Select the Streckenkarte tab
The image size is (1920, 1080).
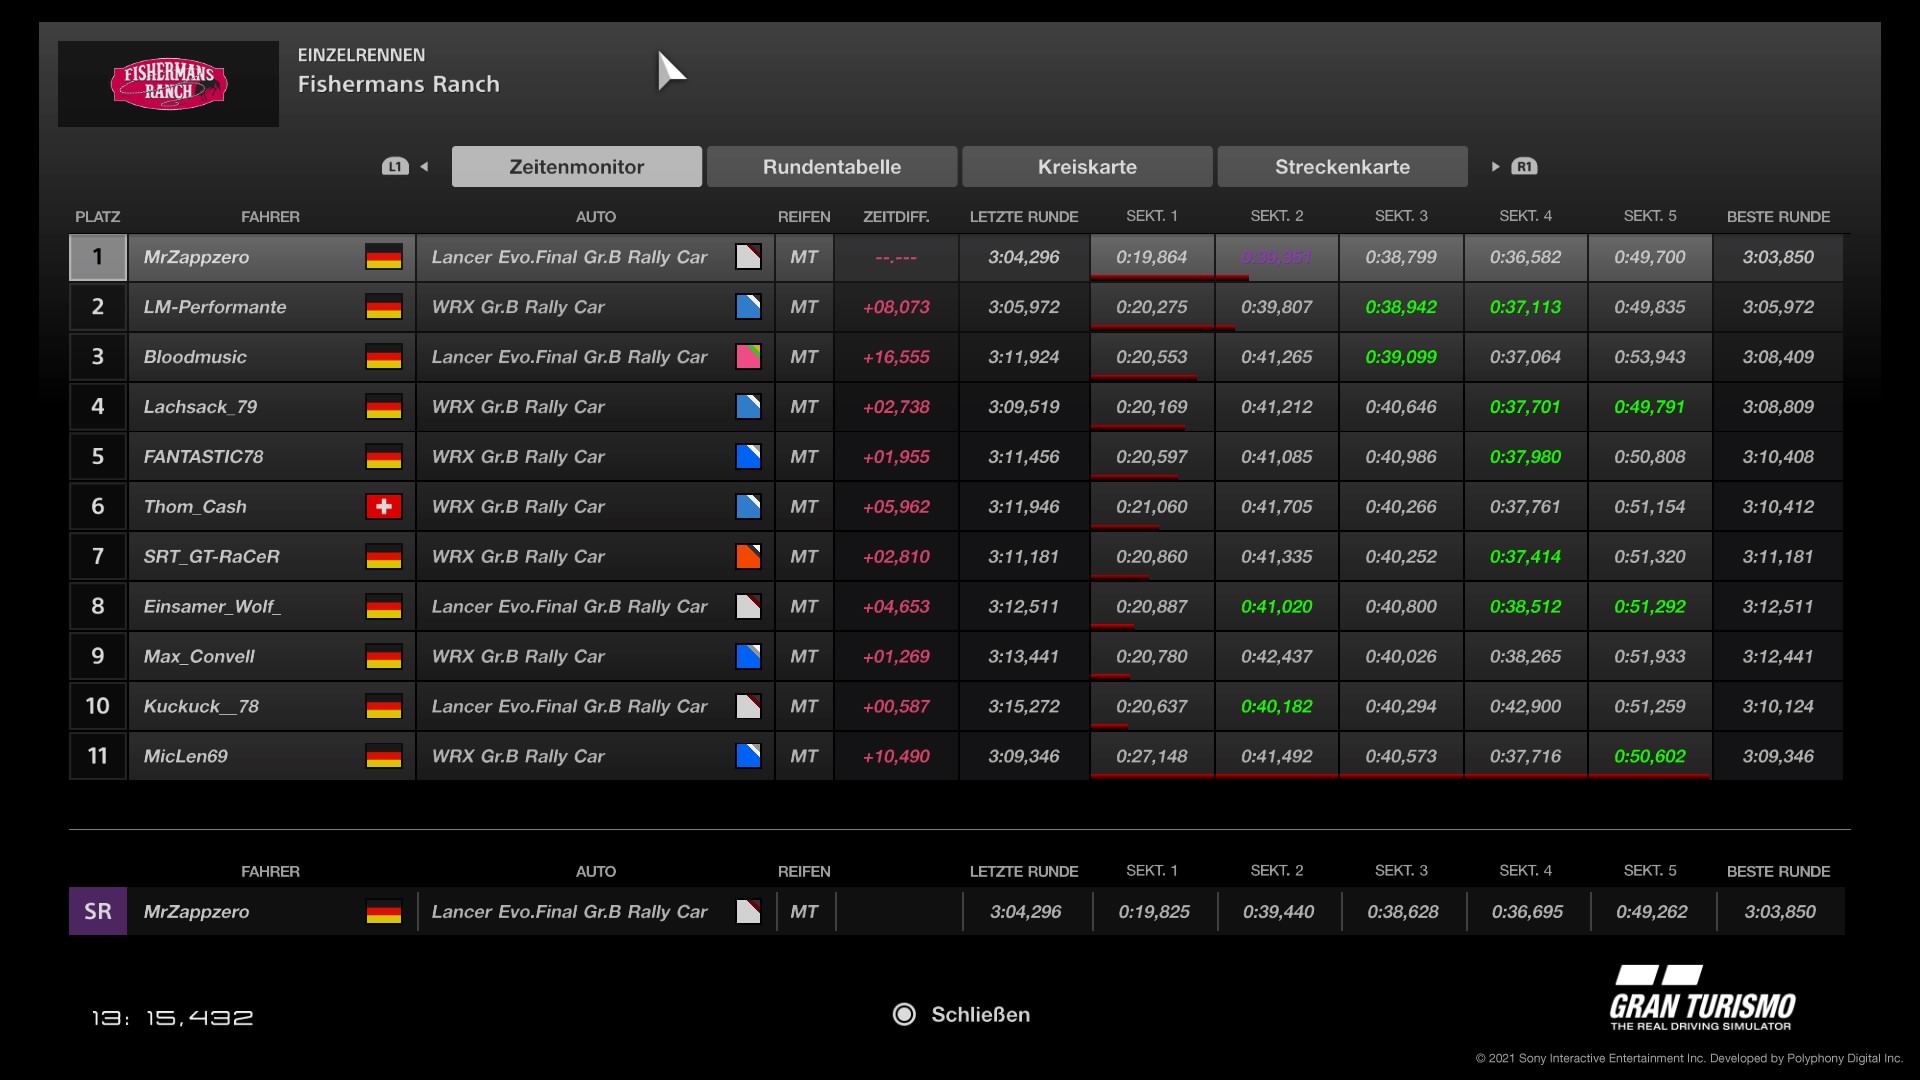click(1342, 167)
